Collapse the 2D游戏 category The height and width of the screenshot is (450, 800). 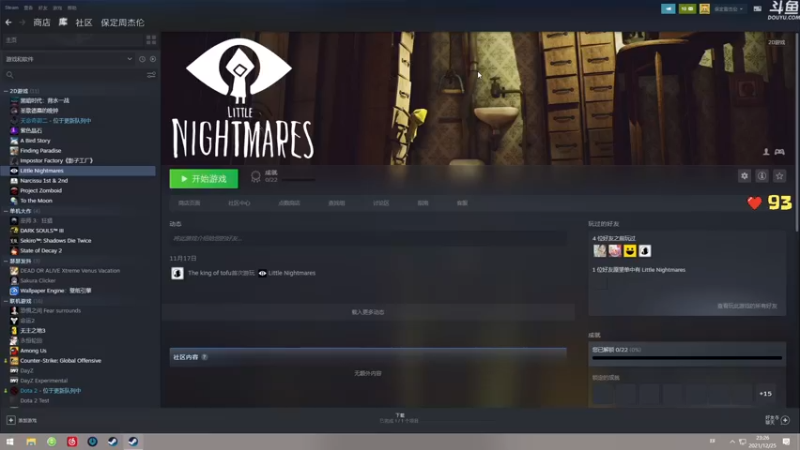[x=6, y=91]
